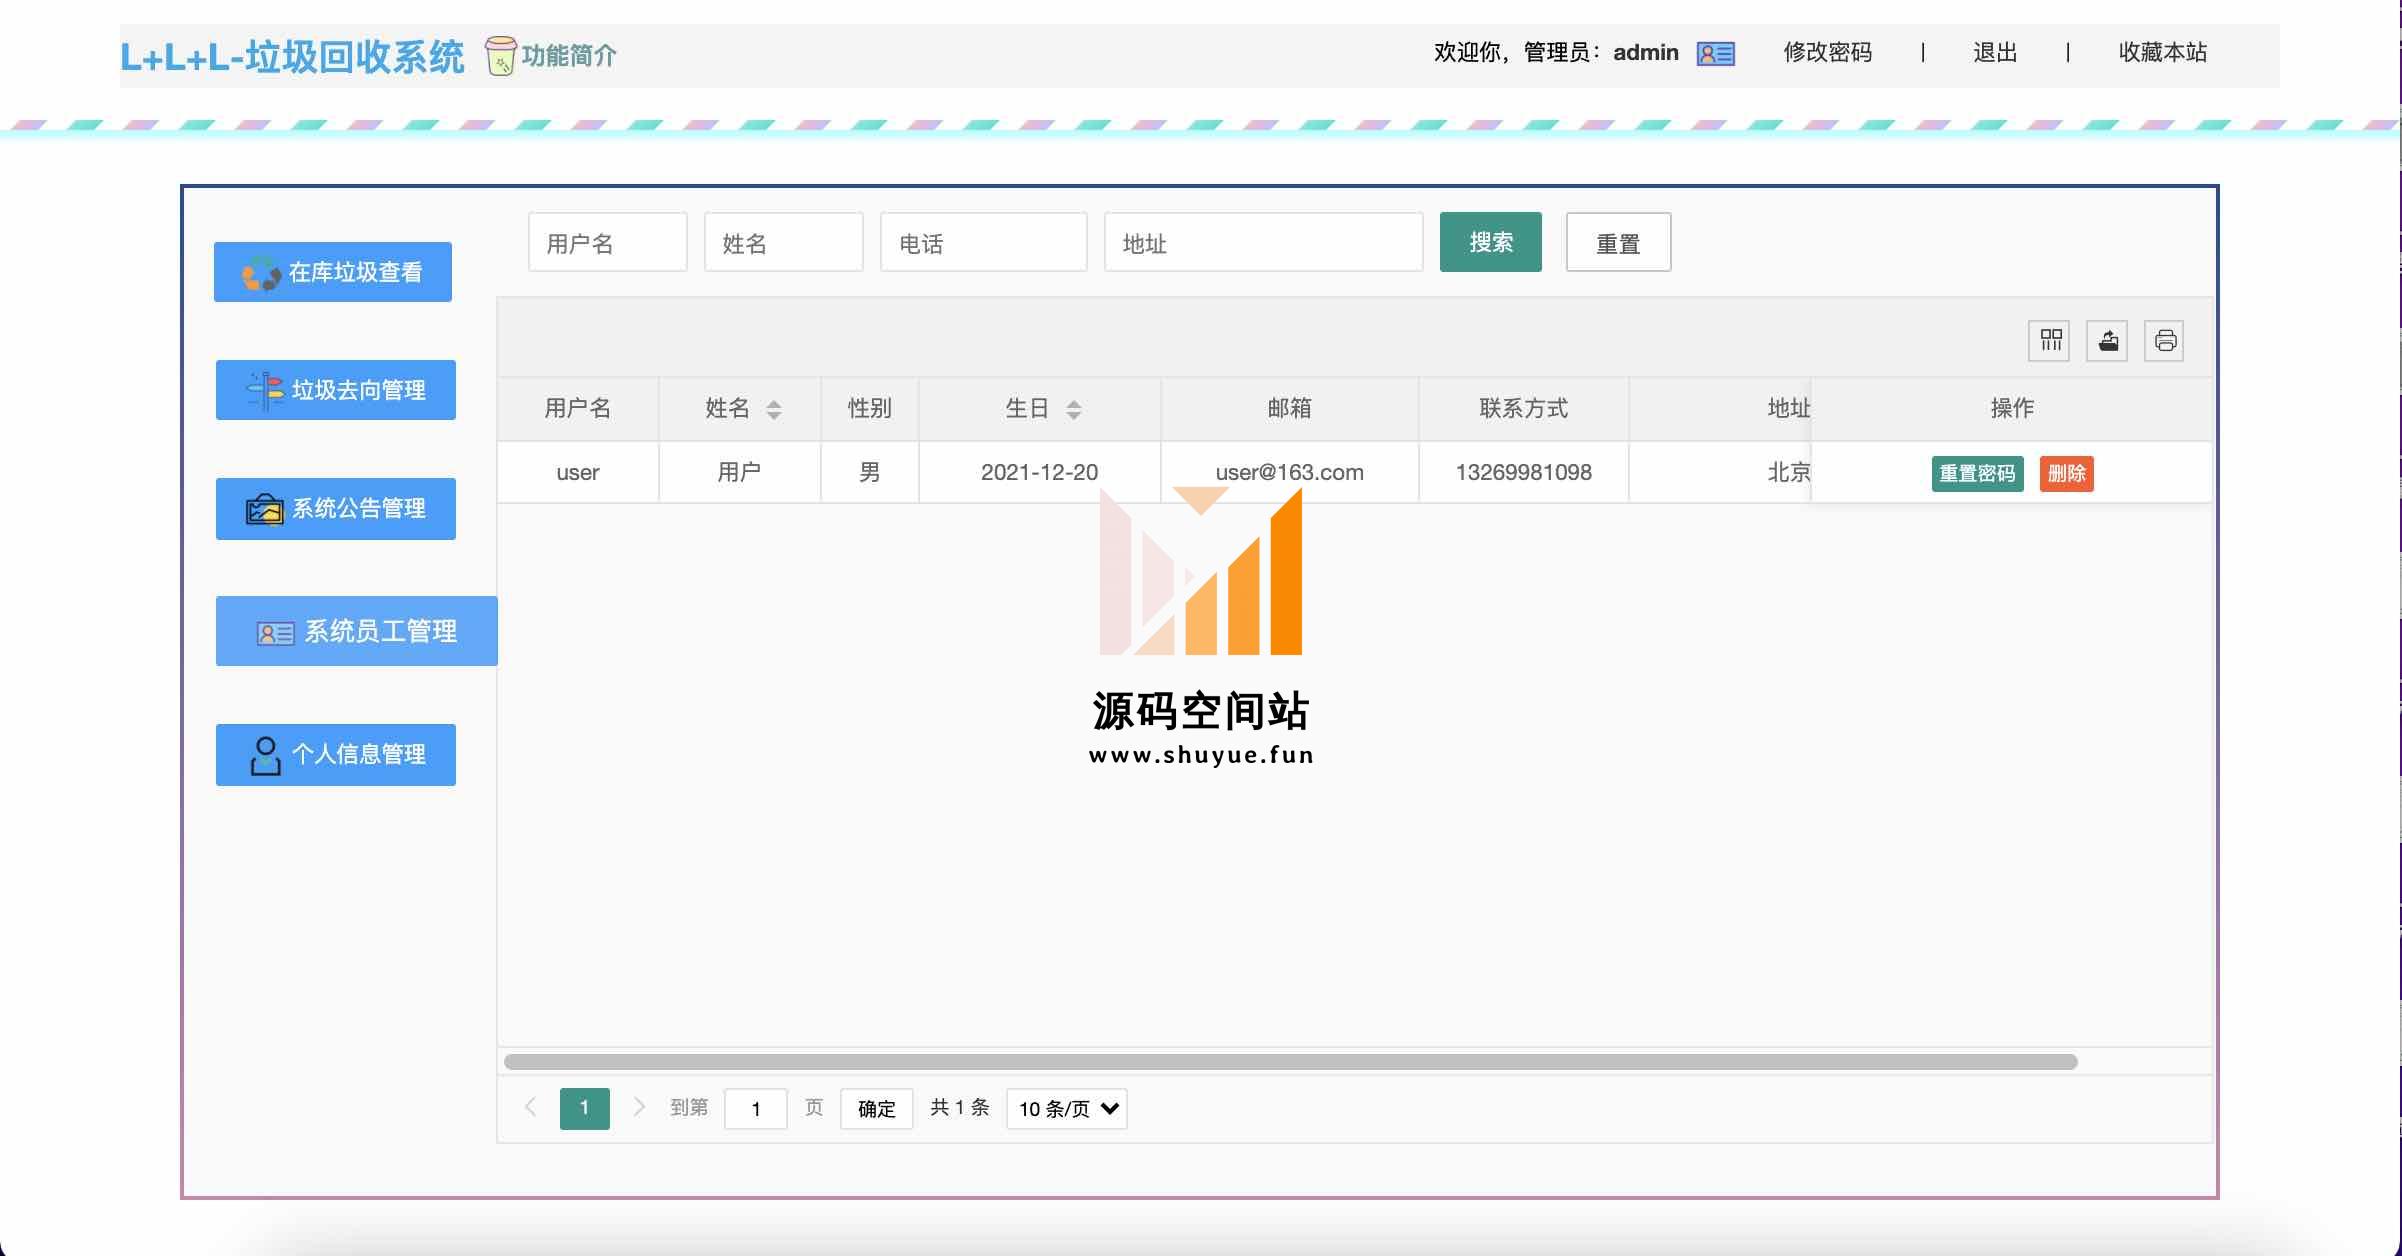Go to the next page arrow

(638, 1107)
